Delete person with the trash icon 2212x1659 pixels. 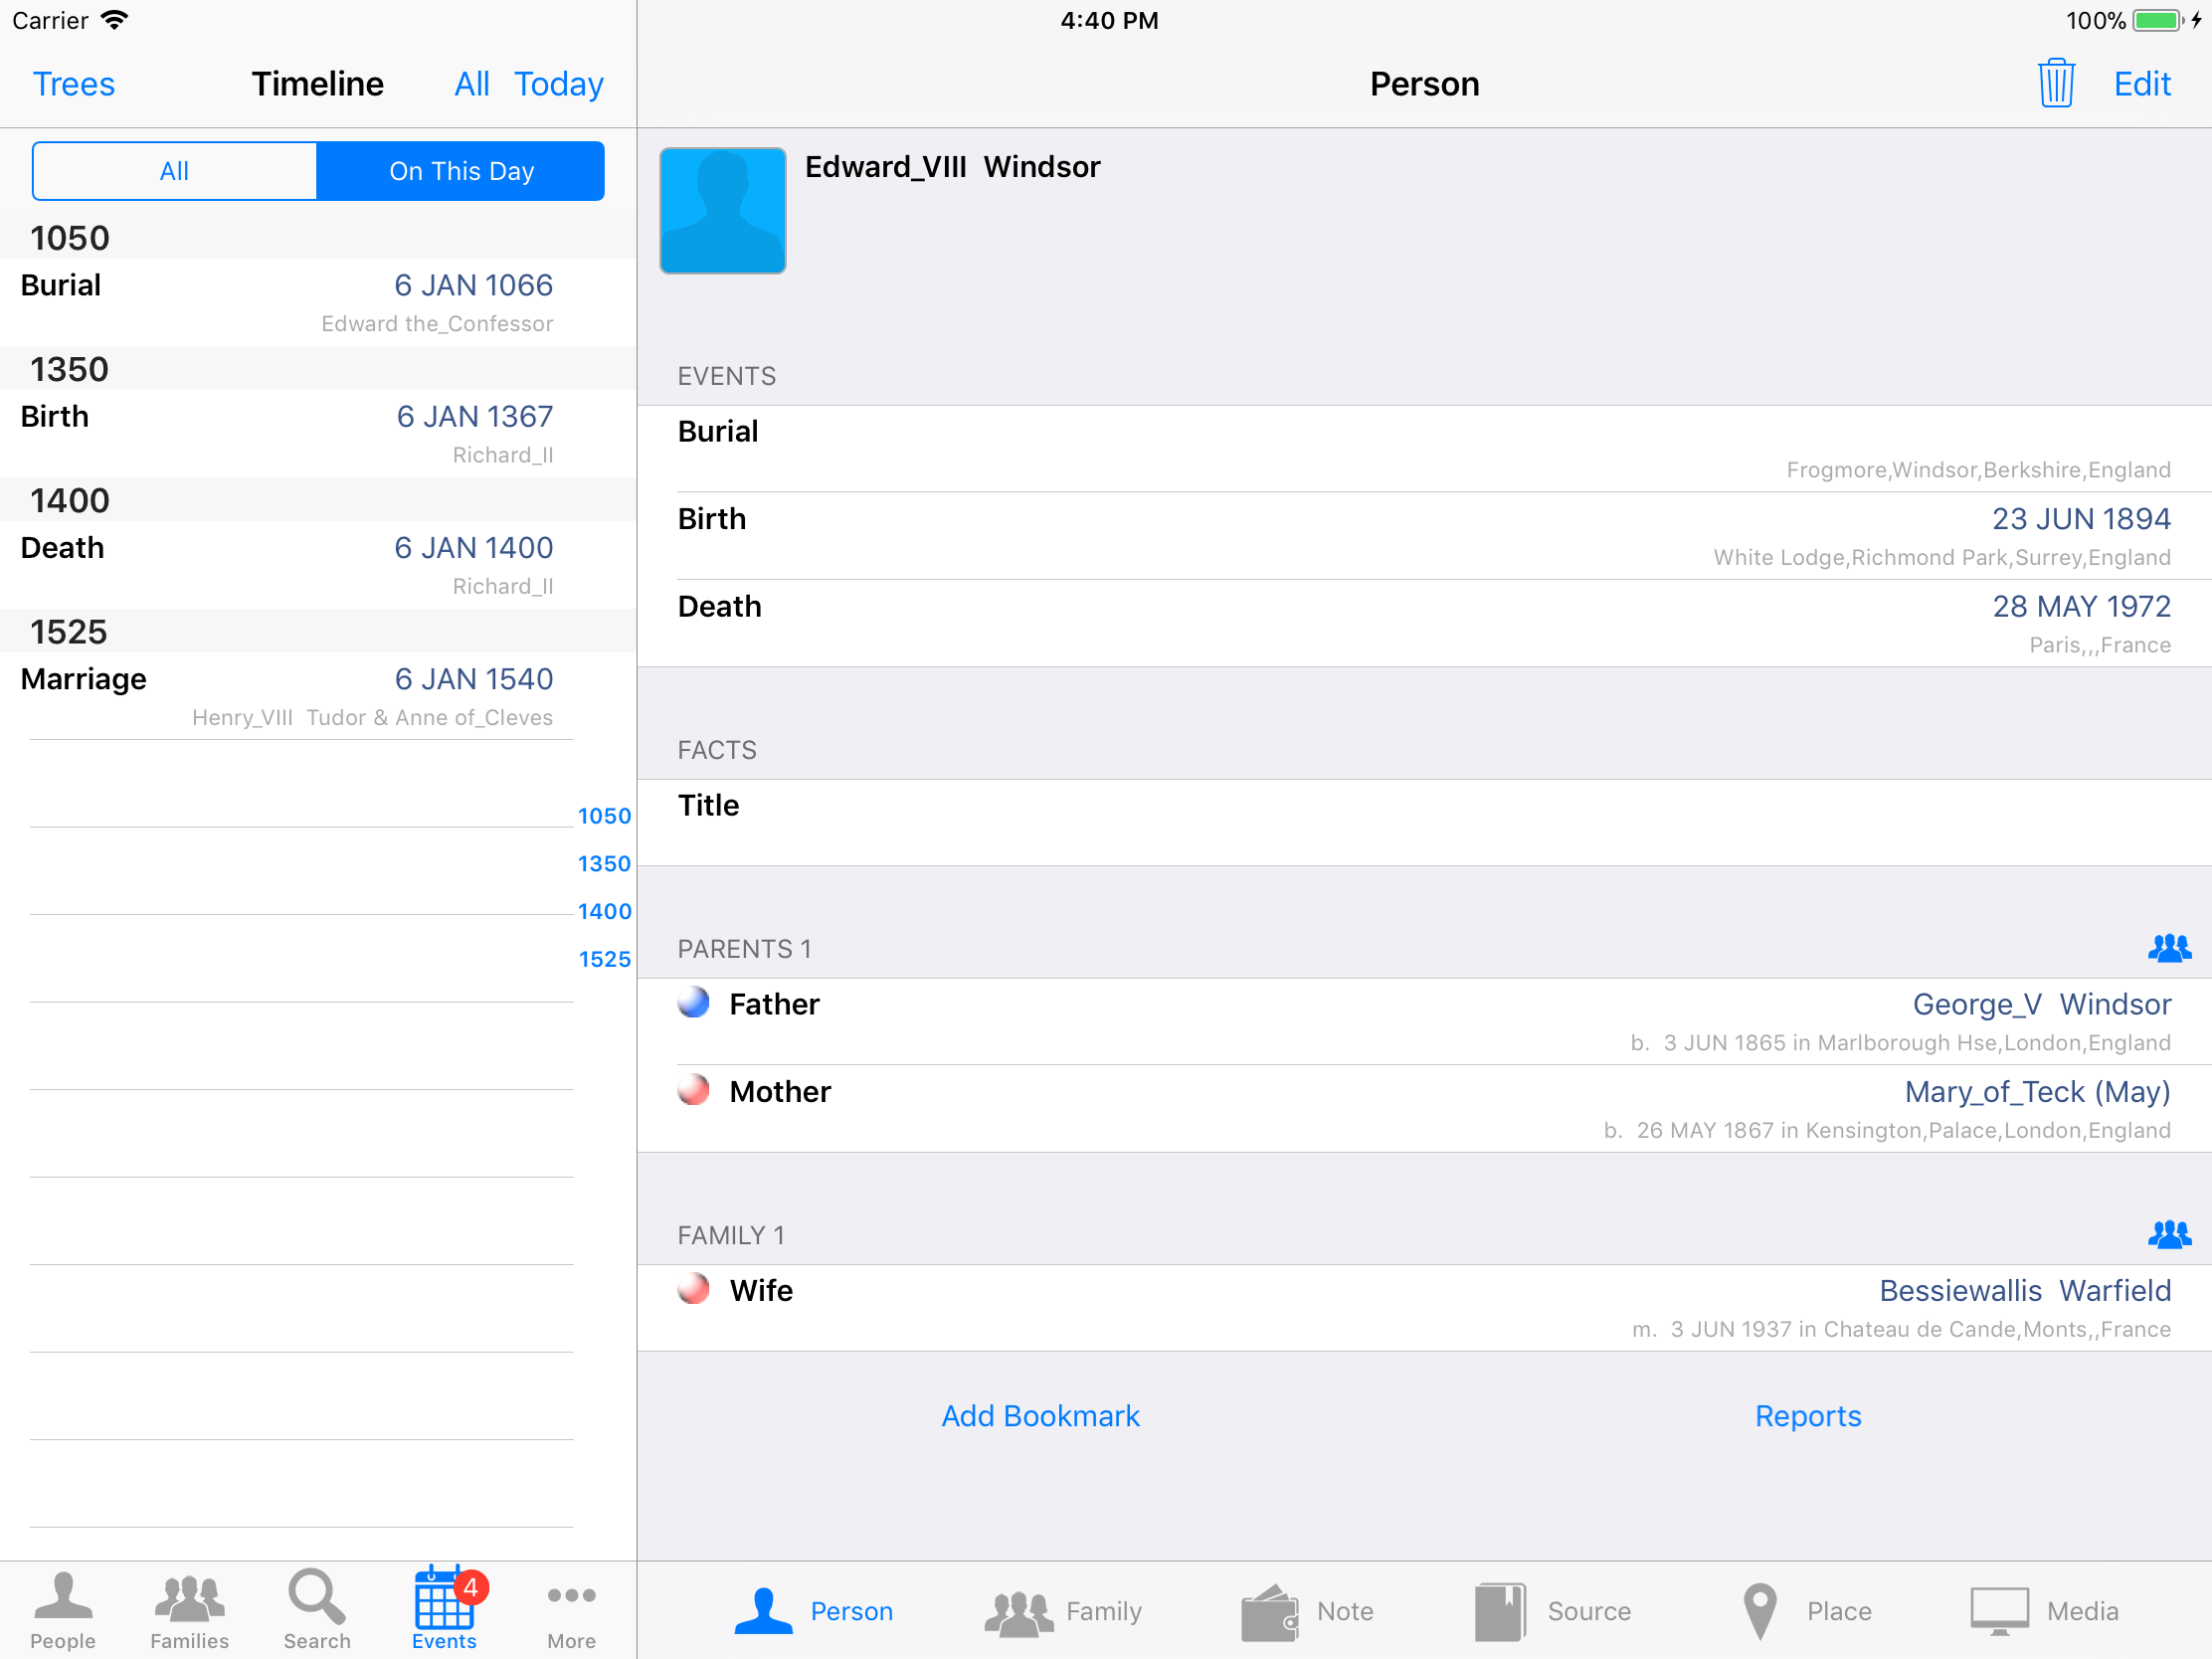(x=2055, y=84)
